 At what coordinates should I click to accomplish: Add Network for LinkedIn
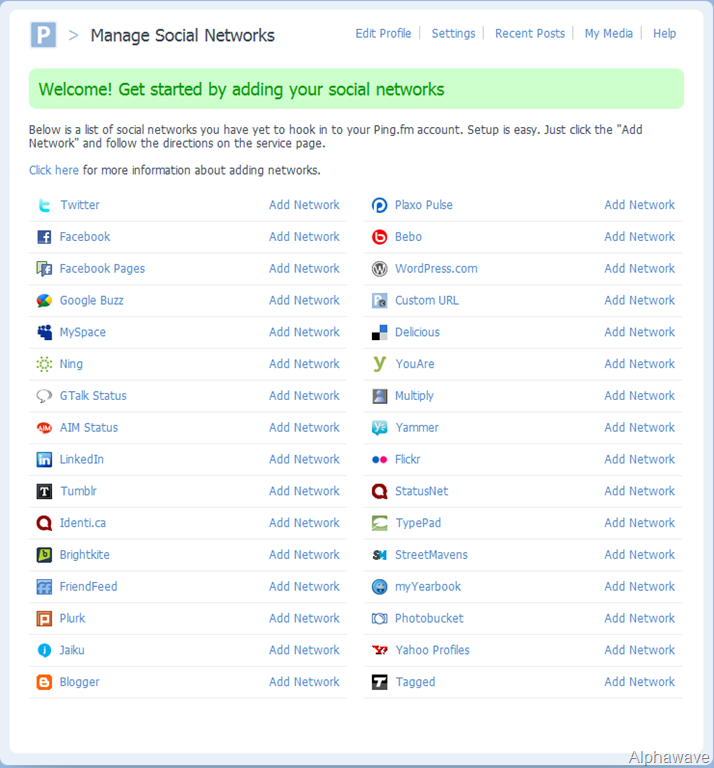point(304,459)
